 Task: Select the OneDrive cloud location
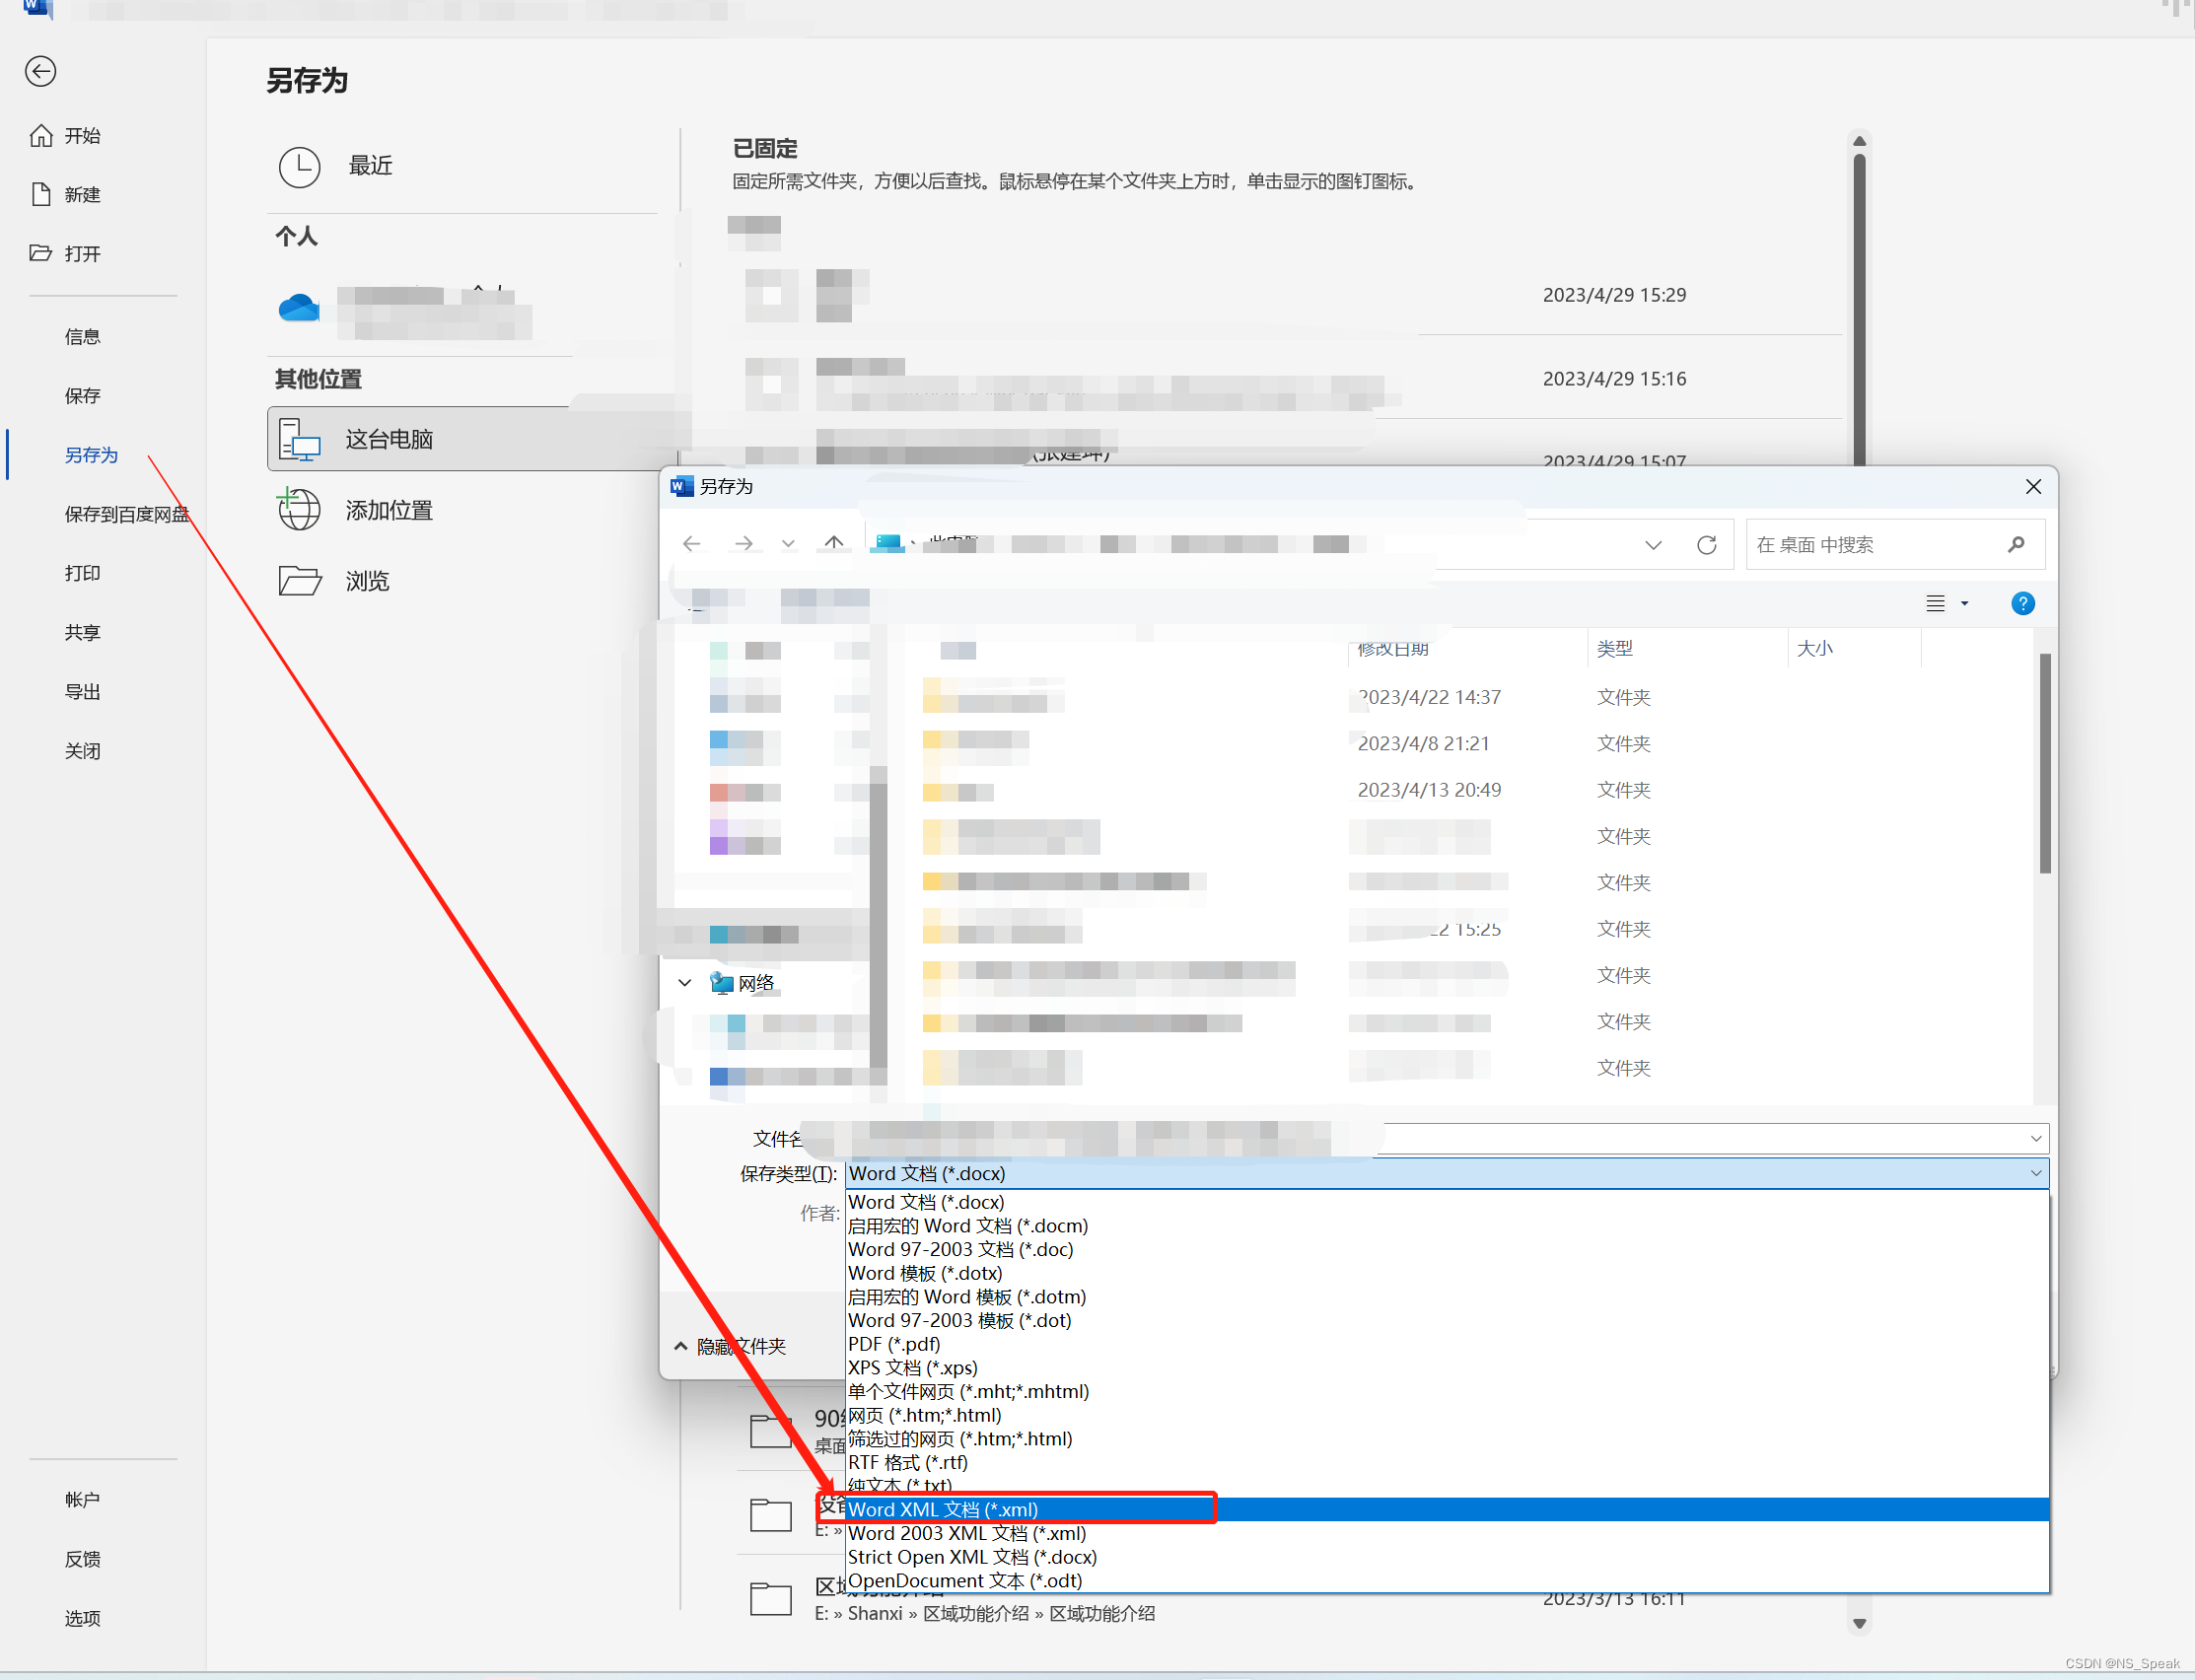tap(299, 308)
